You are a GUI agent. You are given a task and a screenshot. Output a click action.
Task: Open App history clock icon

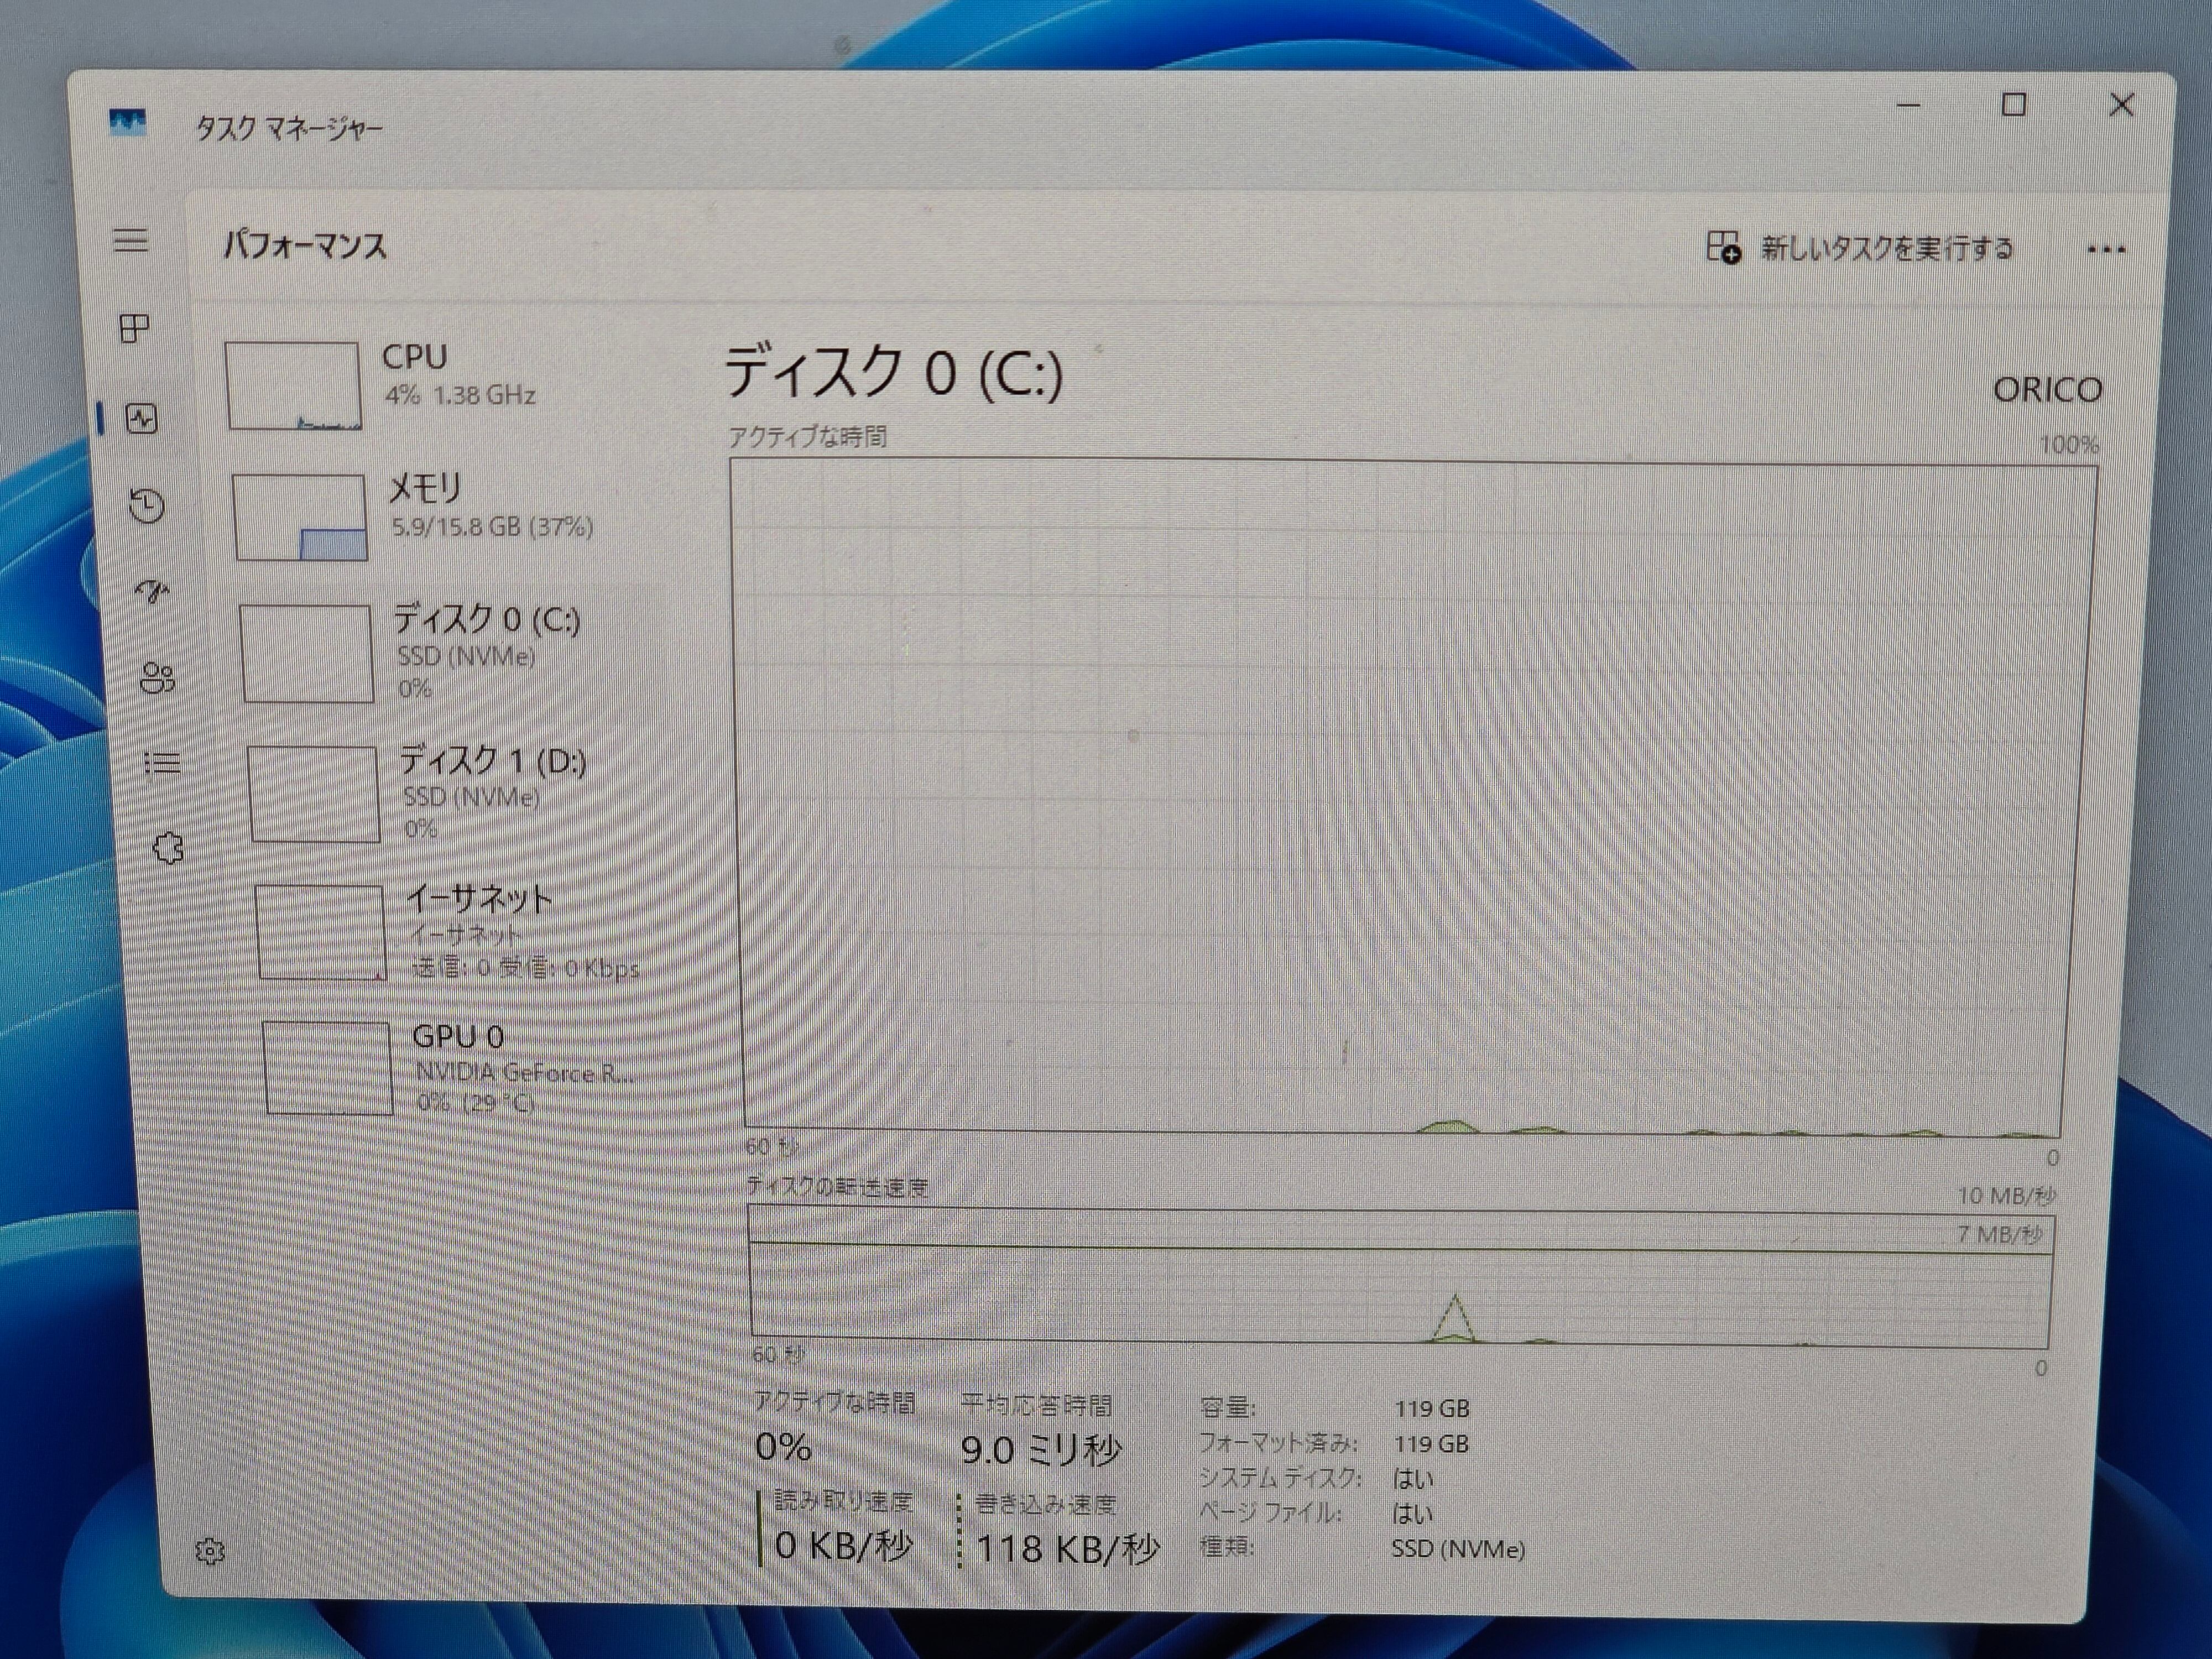[147, 506]
